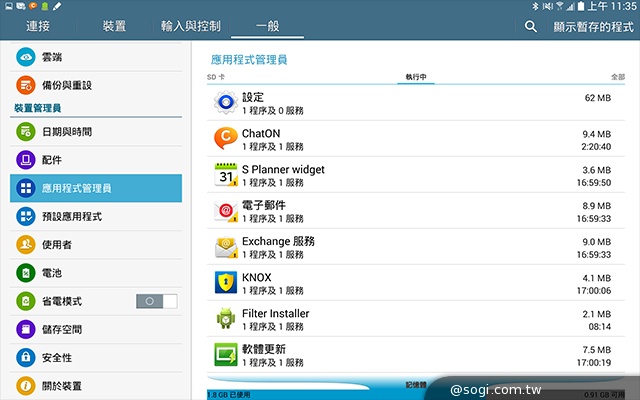Open the 關於裝置 info icon
640x400 pixels.
tap(26, 386)
